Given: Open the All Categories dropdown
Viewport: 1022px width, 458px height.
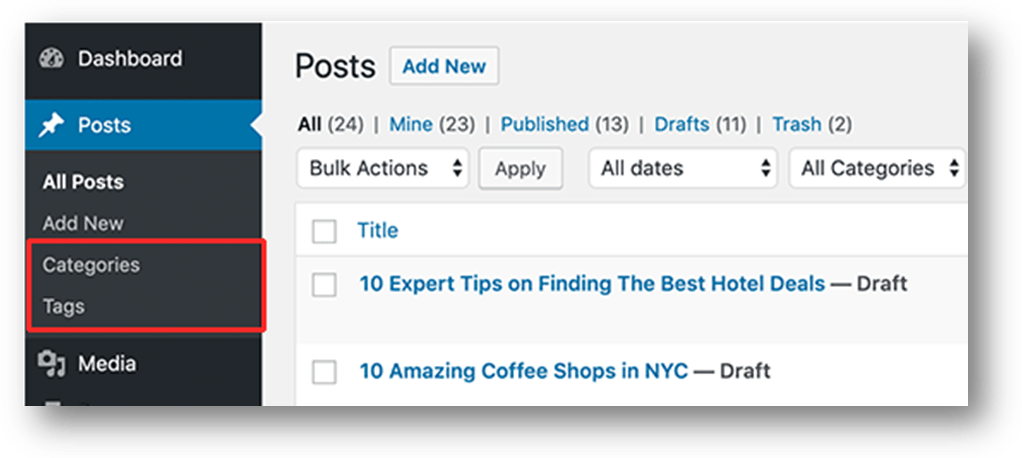Looking at the screenshot, I should pos(877,168).
